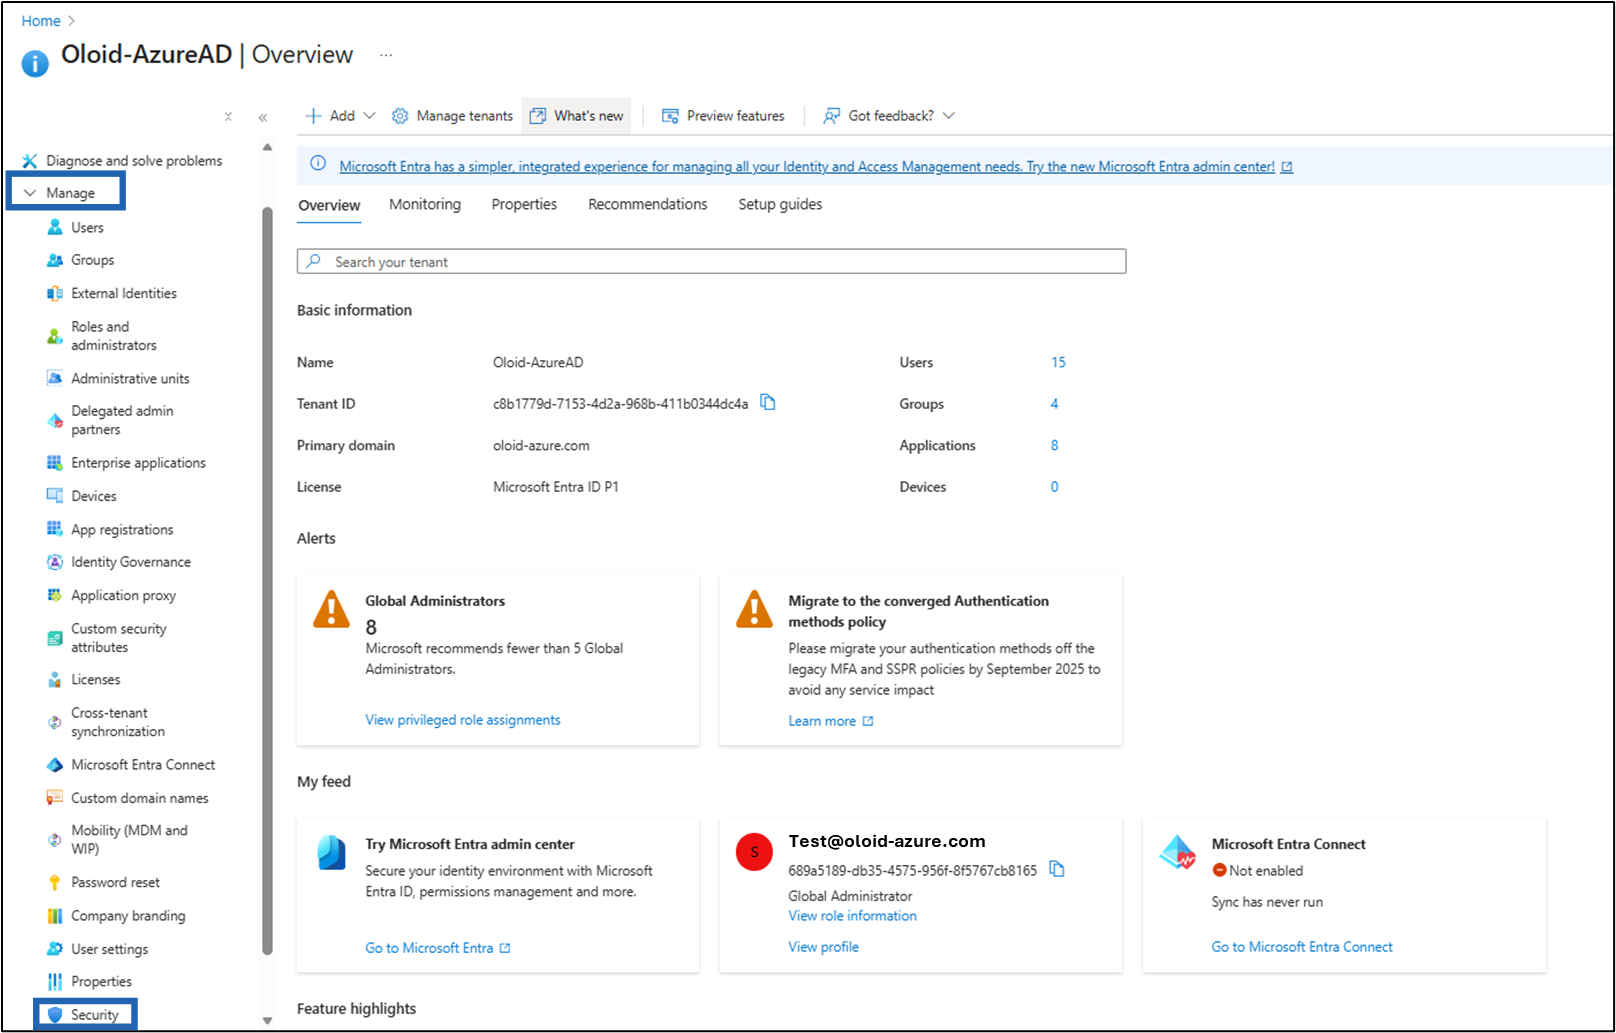
Task: Open Manage tenants gear item
Action: click(452, 116)
